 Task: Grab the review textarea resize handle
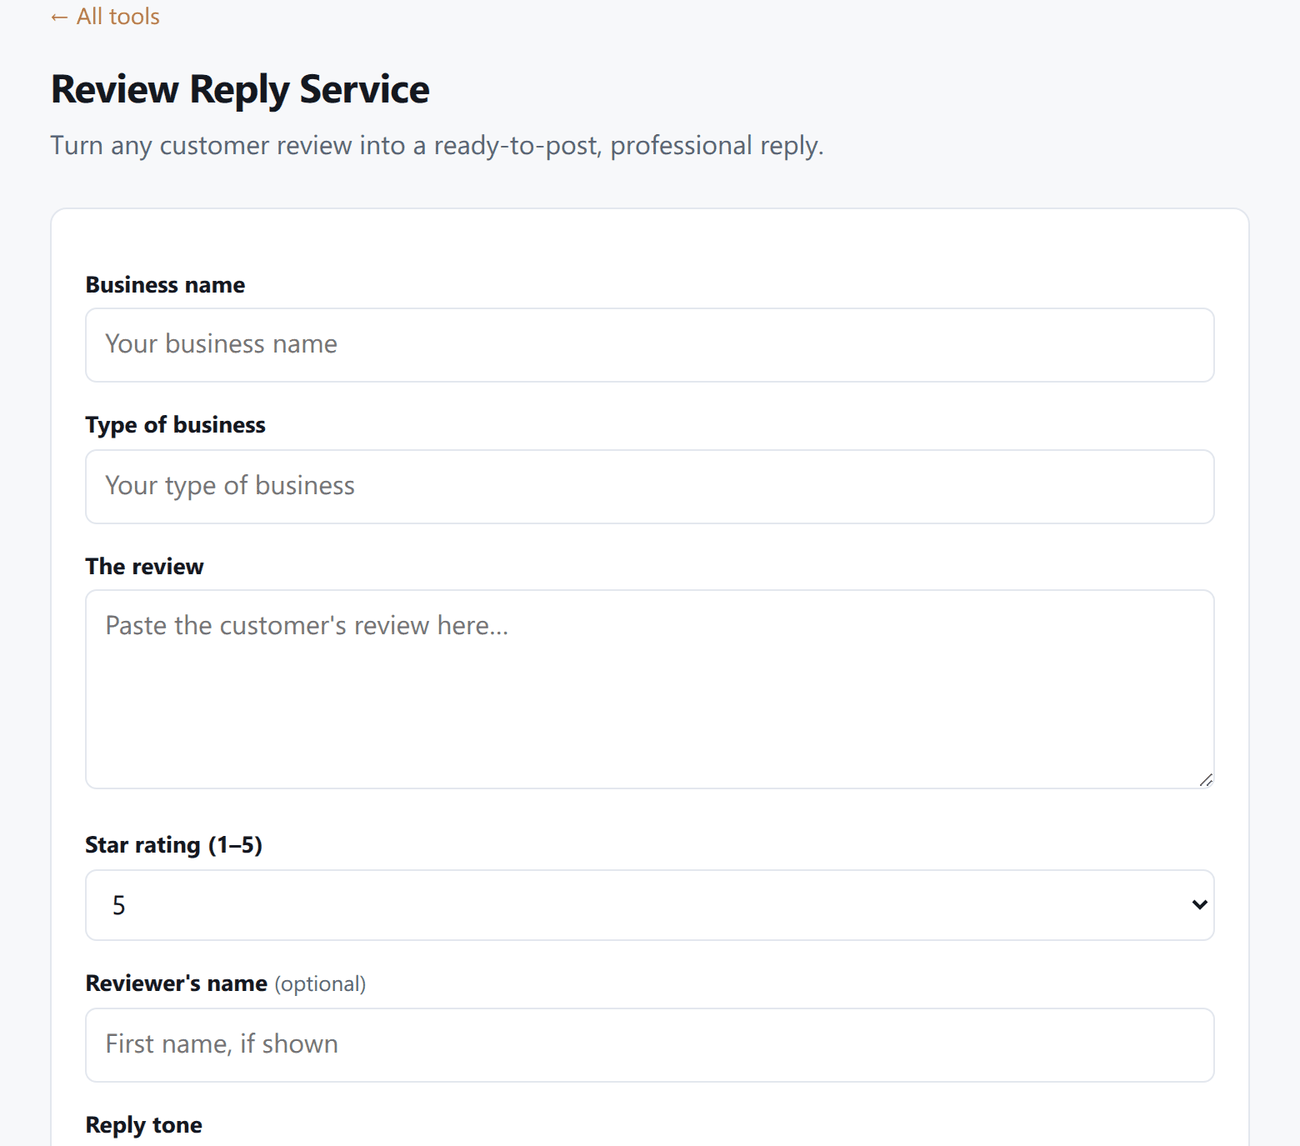[x=1206, y=780]
